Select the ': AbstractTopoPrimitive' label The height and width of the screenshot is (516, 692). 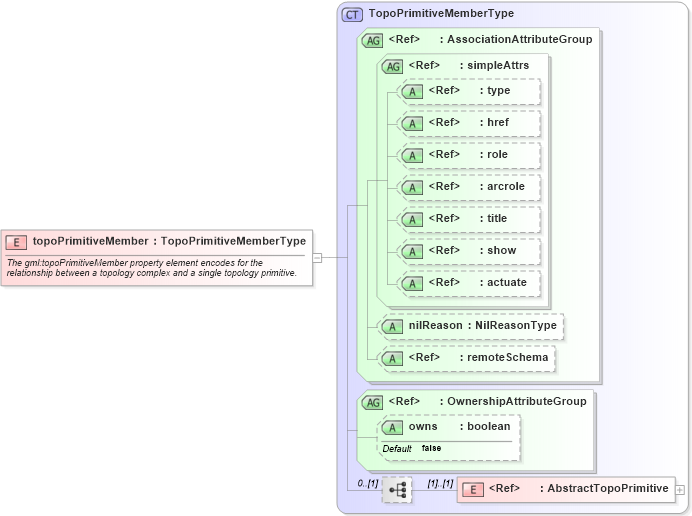(604, 488)
